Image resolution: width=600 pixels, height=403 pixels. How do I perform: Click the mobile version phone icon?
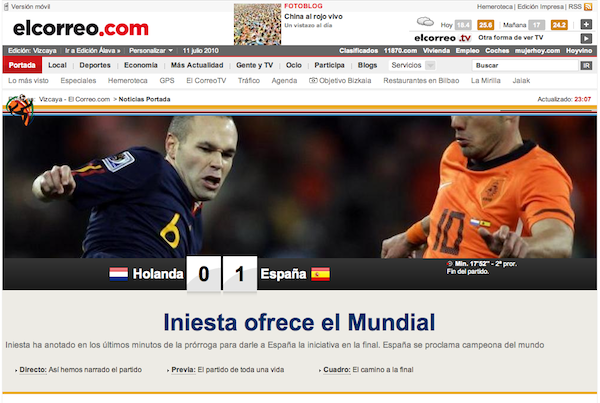pos(6,7)
